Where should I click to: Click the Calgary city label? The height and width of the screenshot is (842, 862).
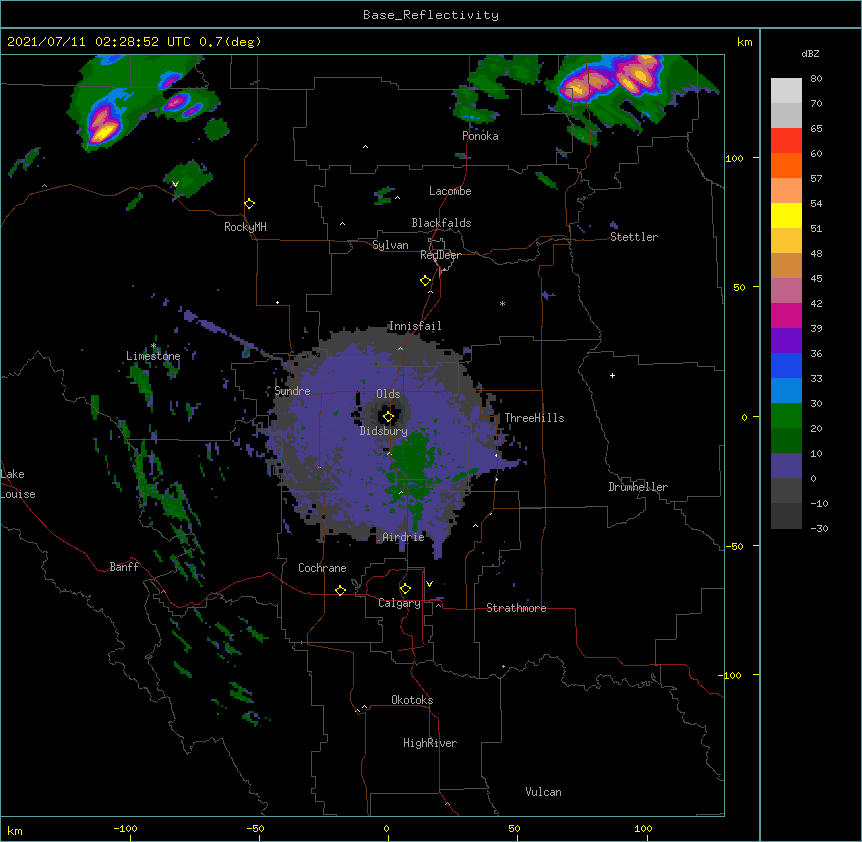(399, 603)
